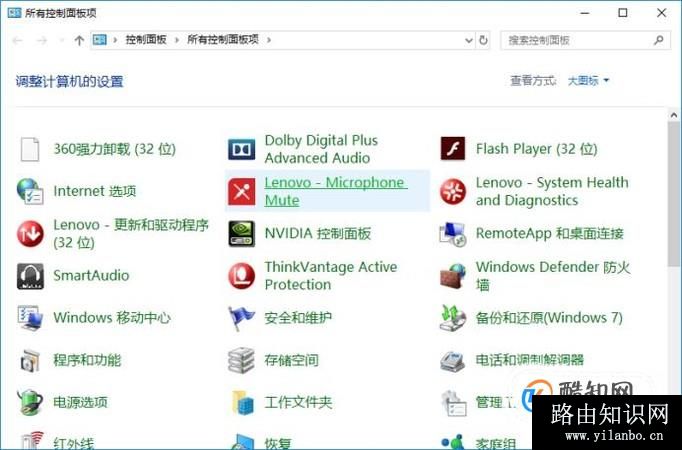
Task: Click the 控制面板 breadcrumb
Action: tap(146, 40)
